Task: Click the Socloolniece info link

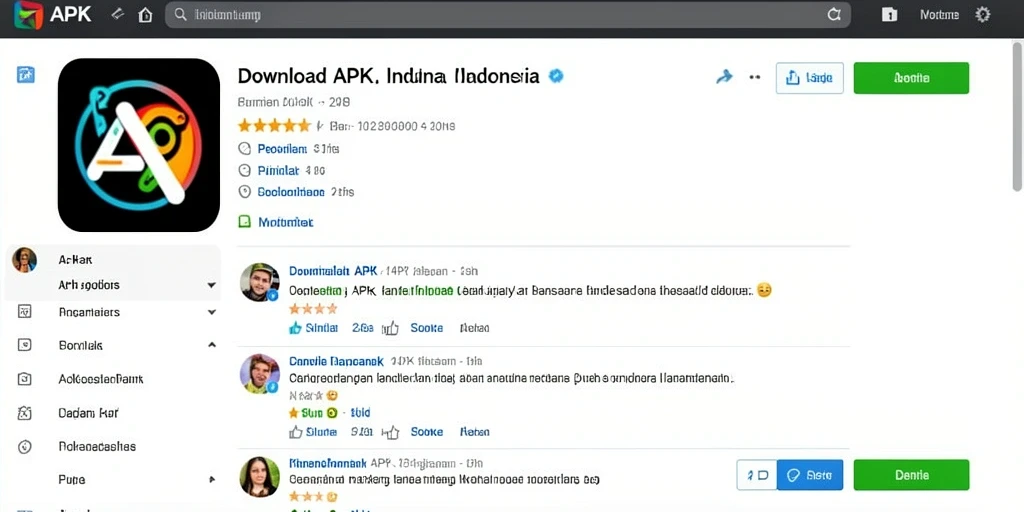Action: [x=291, y=192]
